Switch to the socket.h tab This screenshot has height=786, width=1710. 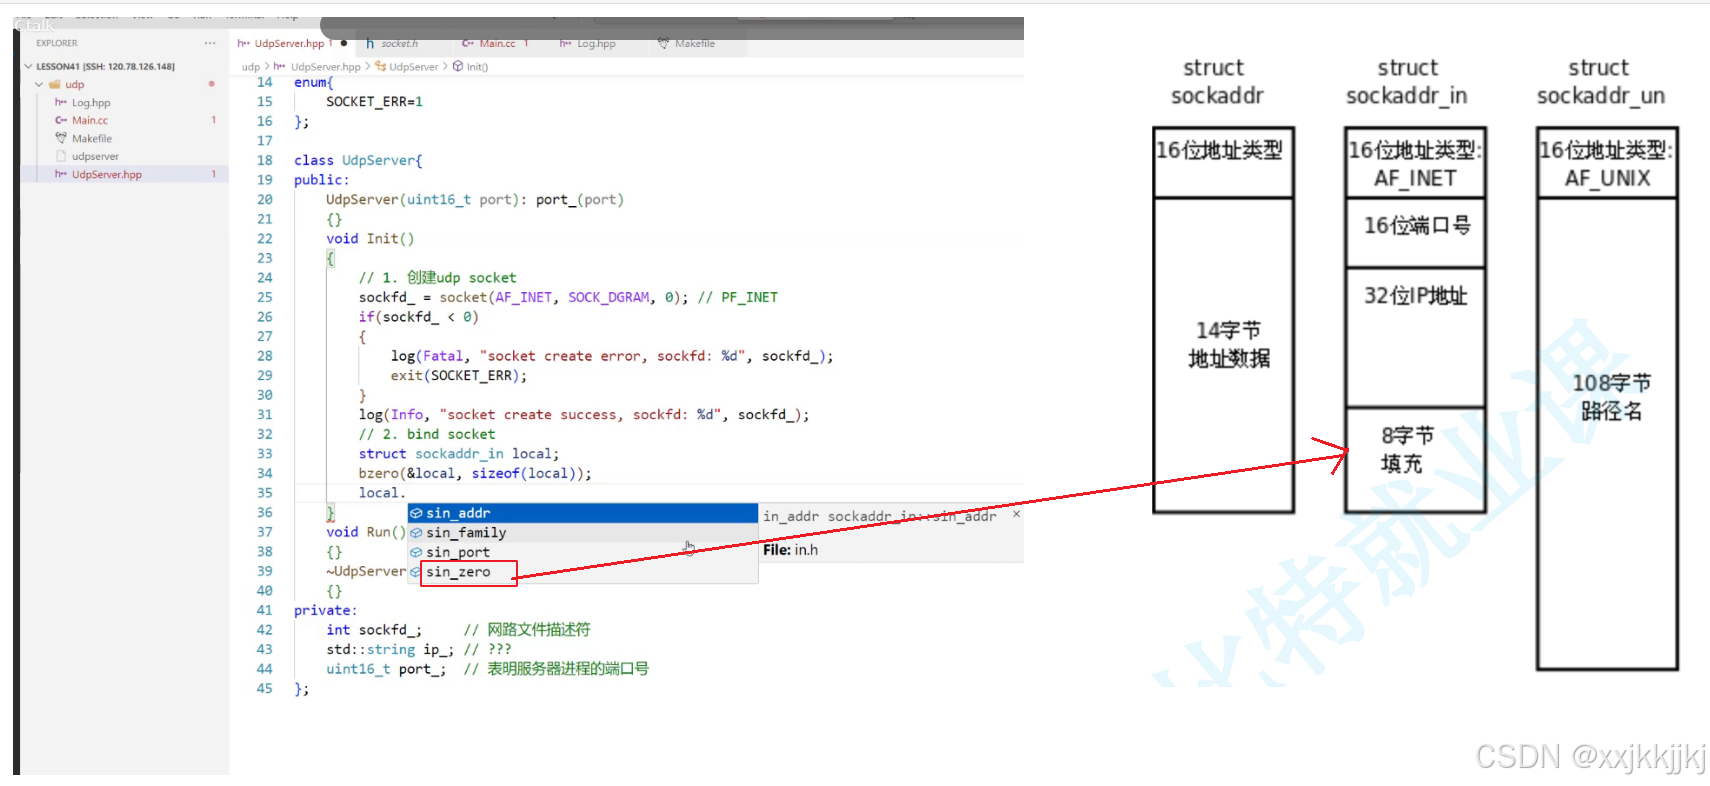399,43
